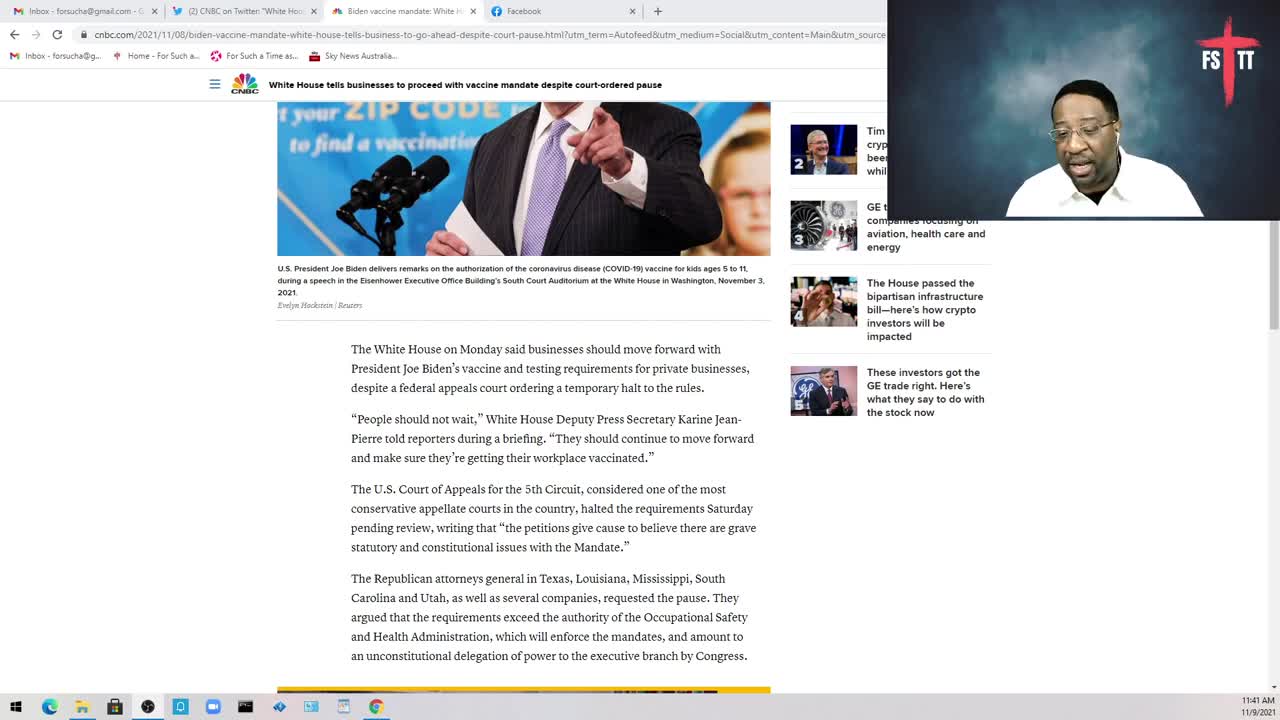Open Microsoft Store from the taskbar
1280x720 pixels.
pos(115,707)
